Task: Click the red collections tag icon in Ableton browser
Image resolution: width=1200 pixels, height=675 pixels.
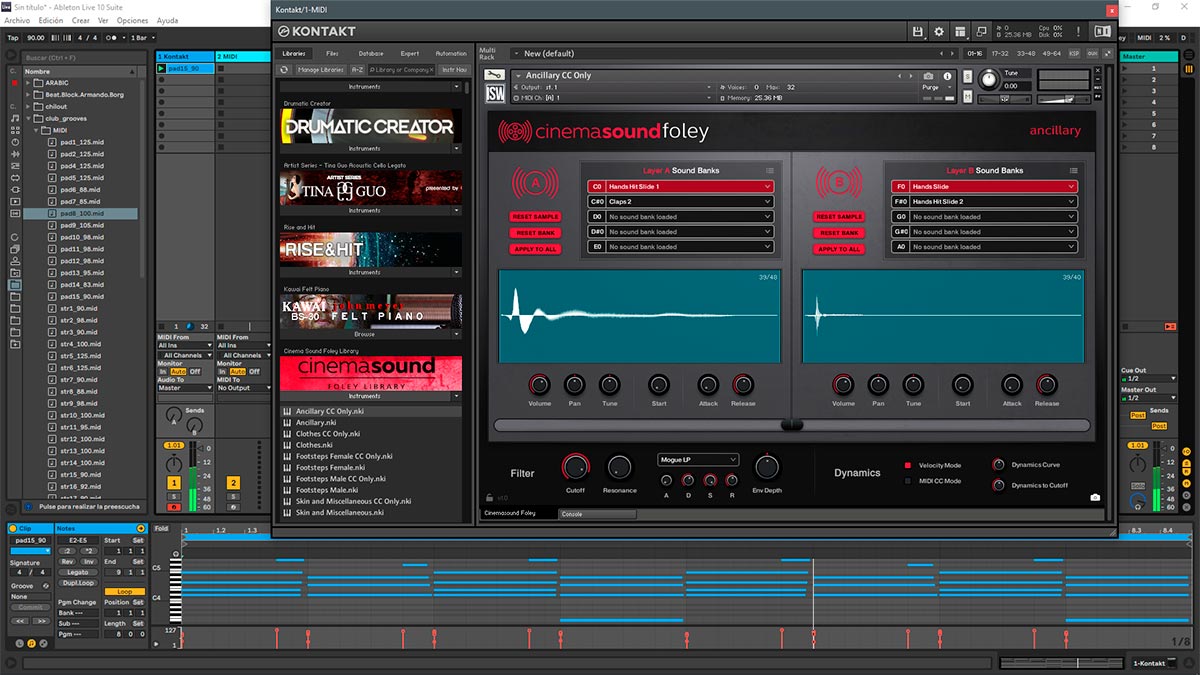Action: coord(14,83)
